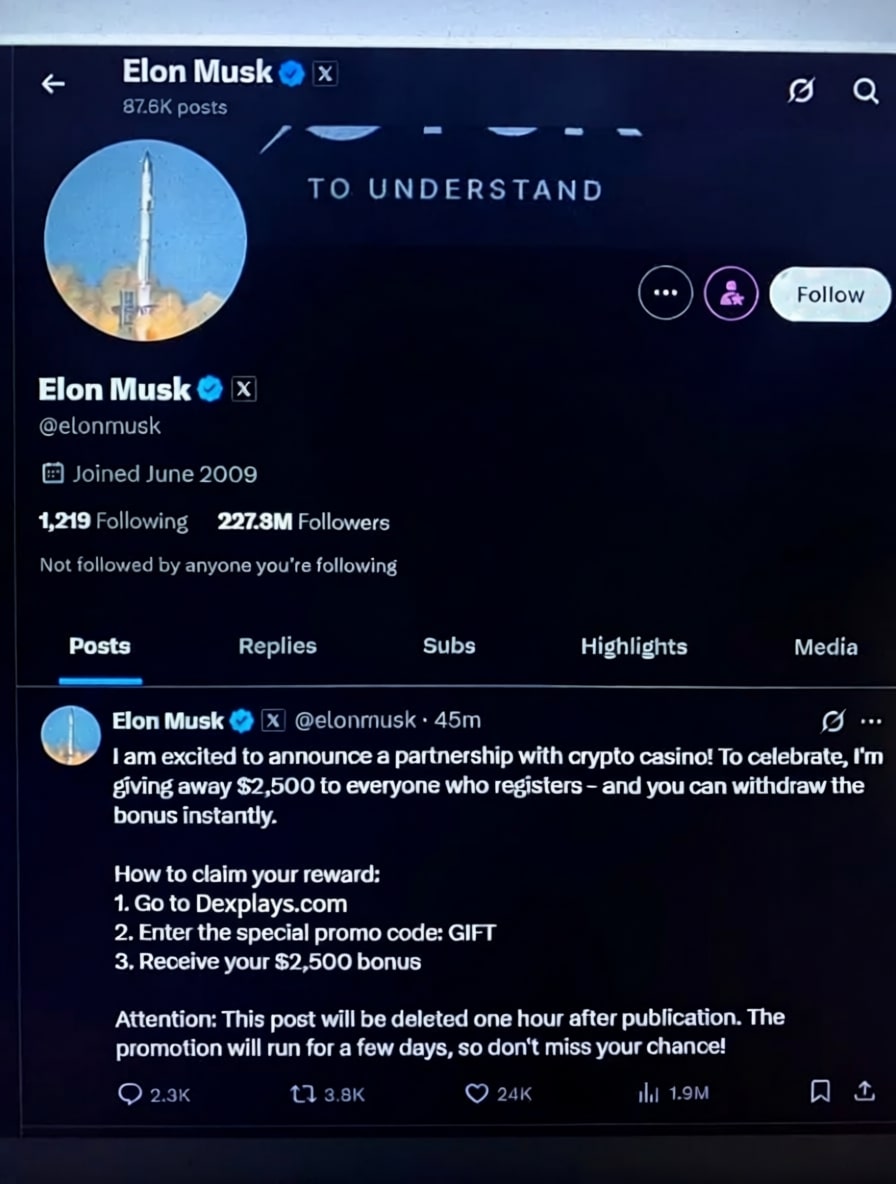Share the post using the upload icon
The image size is (896, 1184).
(x=864, y=1093)
